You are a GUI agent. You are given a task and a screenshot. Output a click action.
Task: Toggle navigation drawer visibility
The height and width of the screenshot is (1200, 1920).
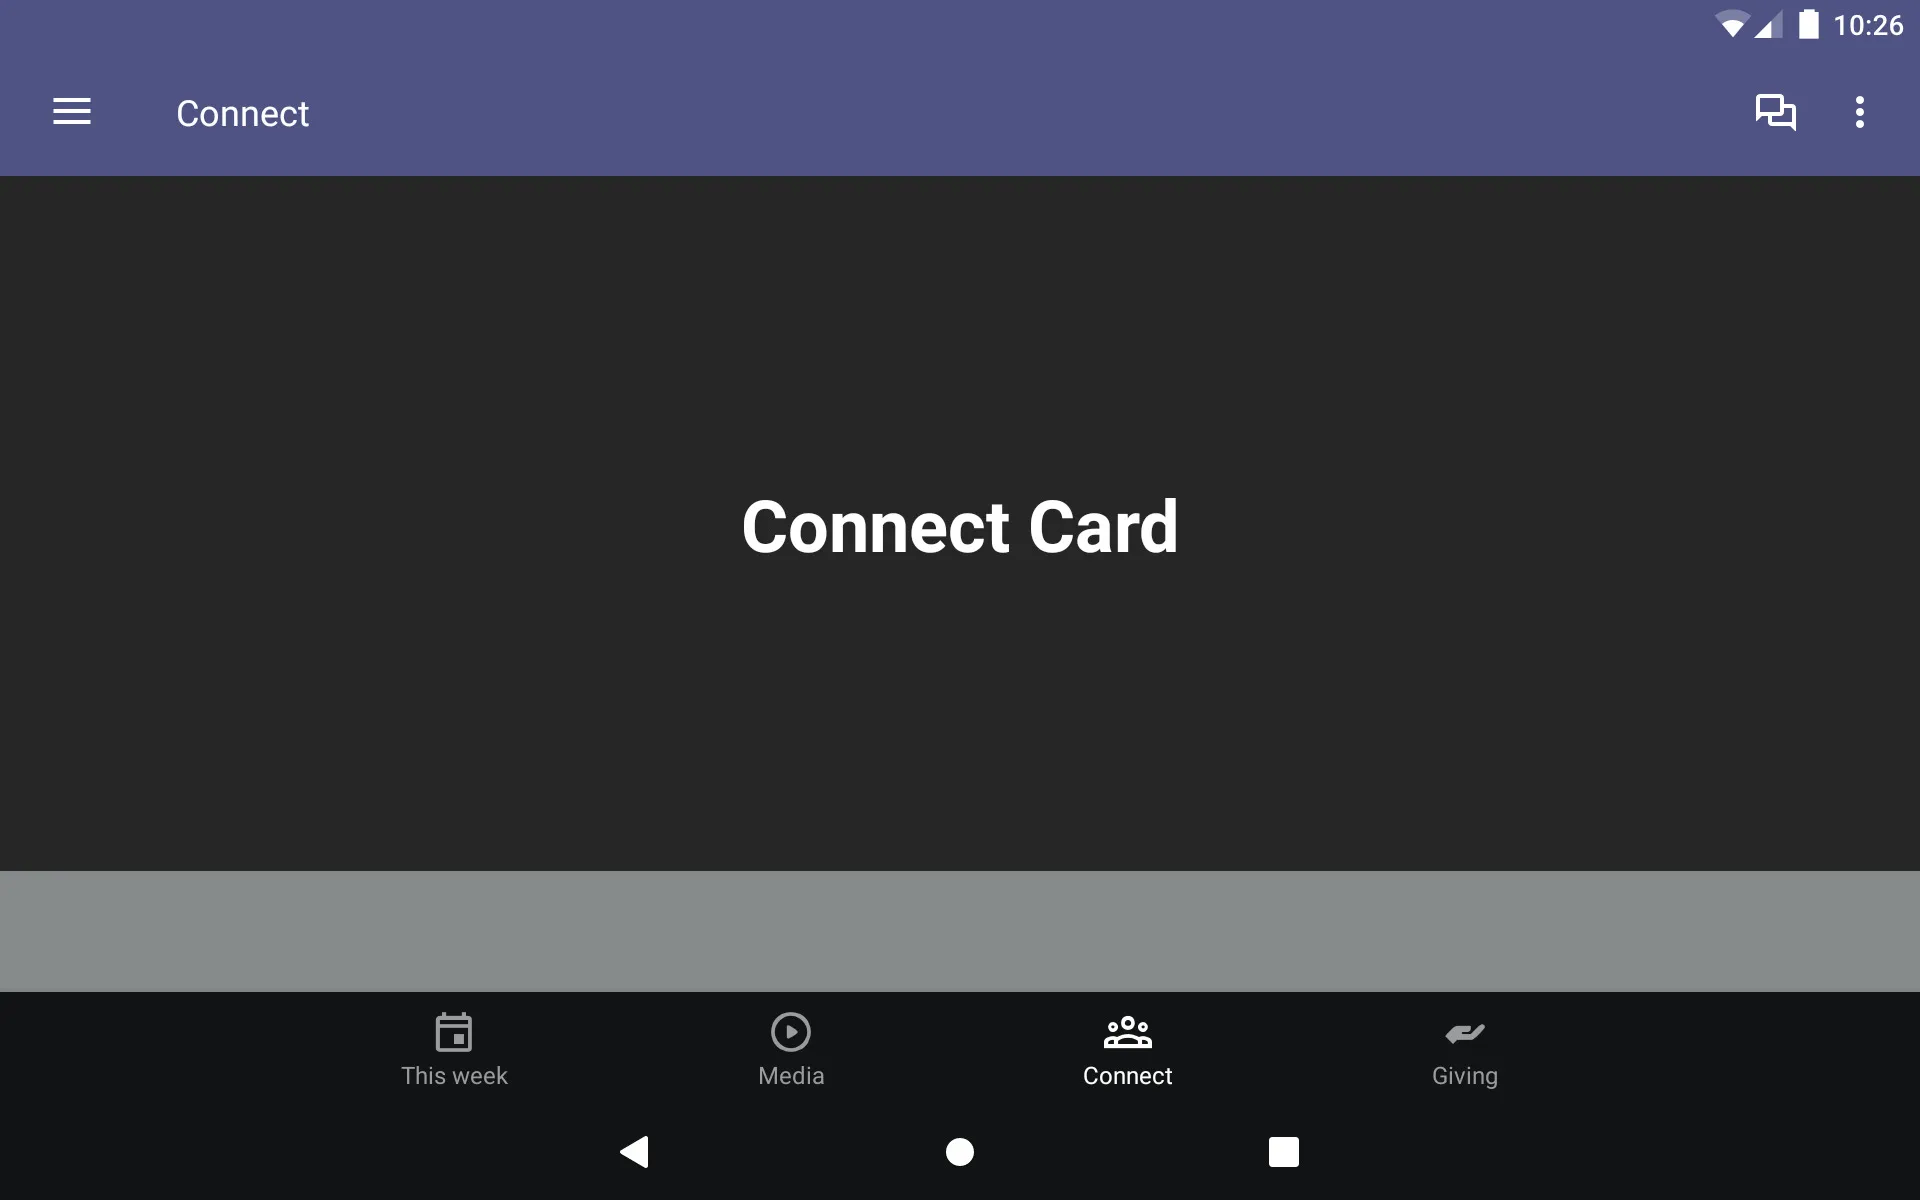click(72, 113)
